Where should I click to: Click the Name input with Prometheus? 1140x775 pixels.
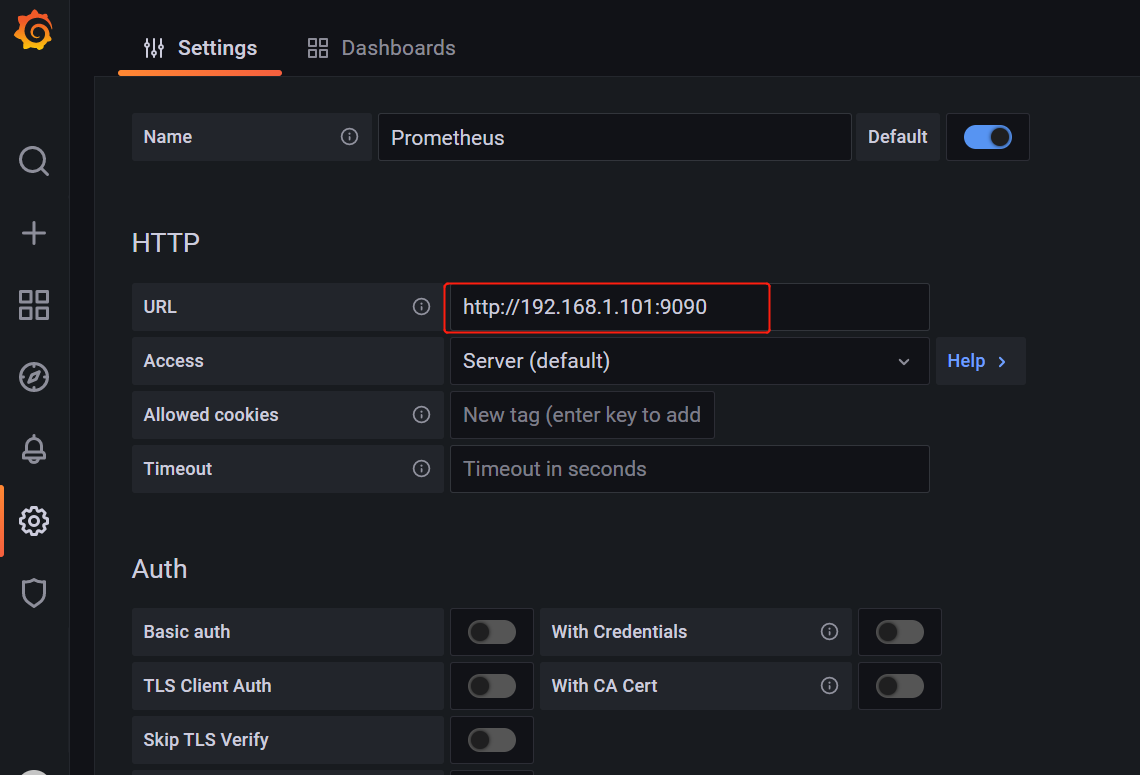[x=614, y=137]
